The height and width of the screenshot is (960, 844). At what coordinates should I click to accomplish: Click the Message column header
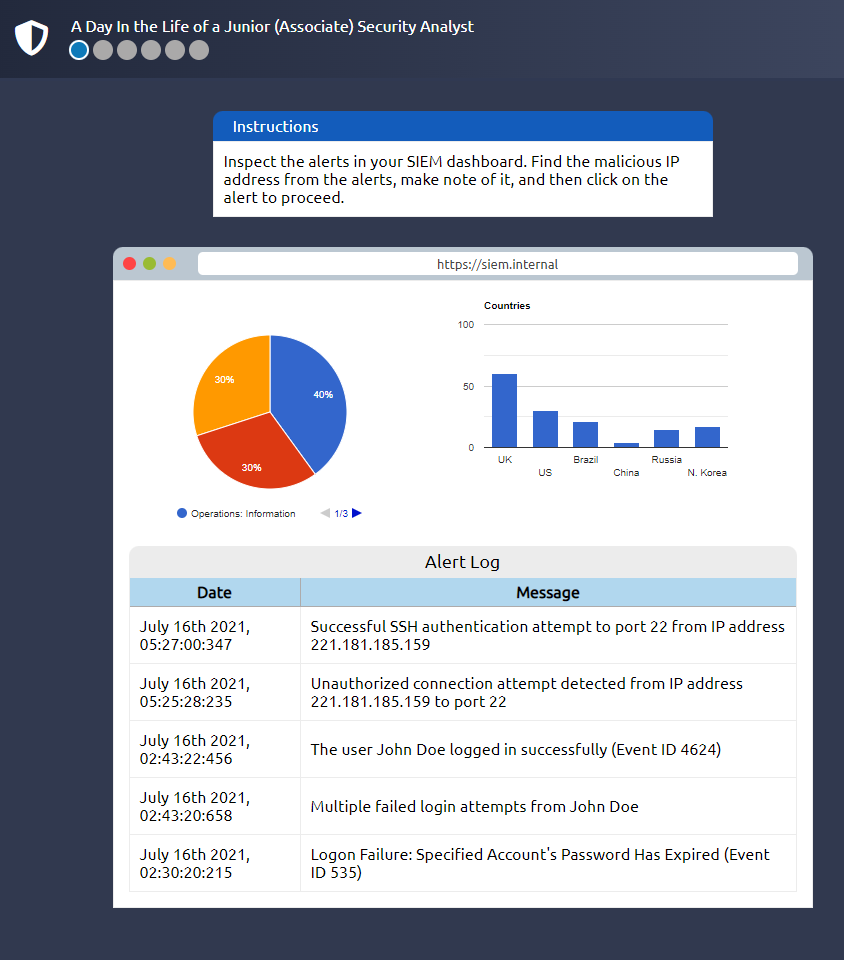tap(548, 593)
